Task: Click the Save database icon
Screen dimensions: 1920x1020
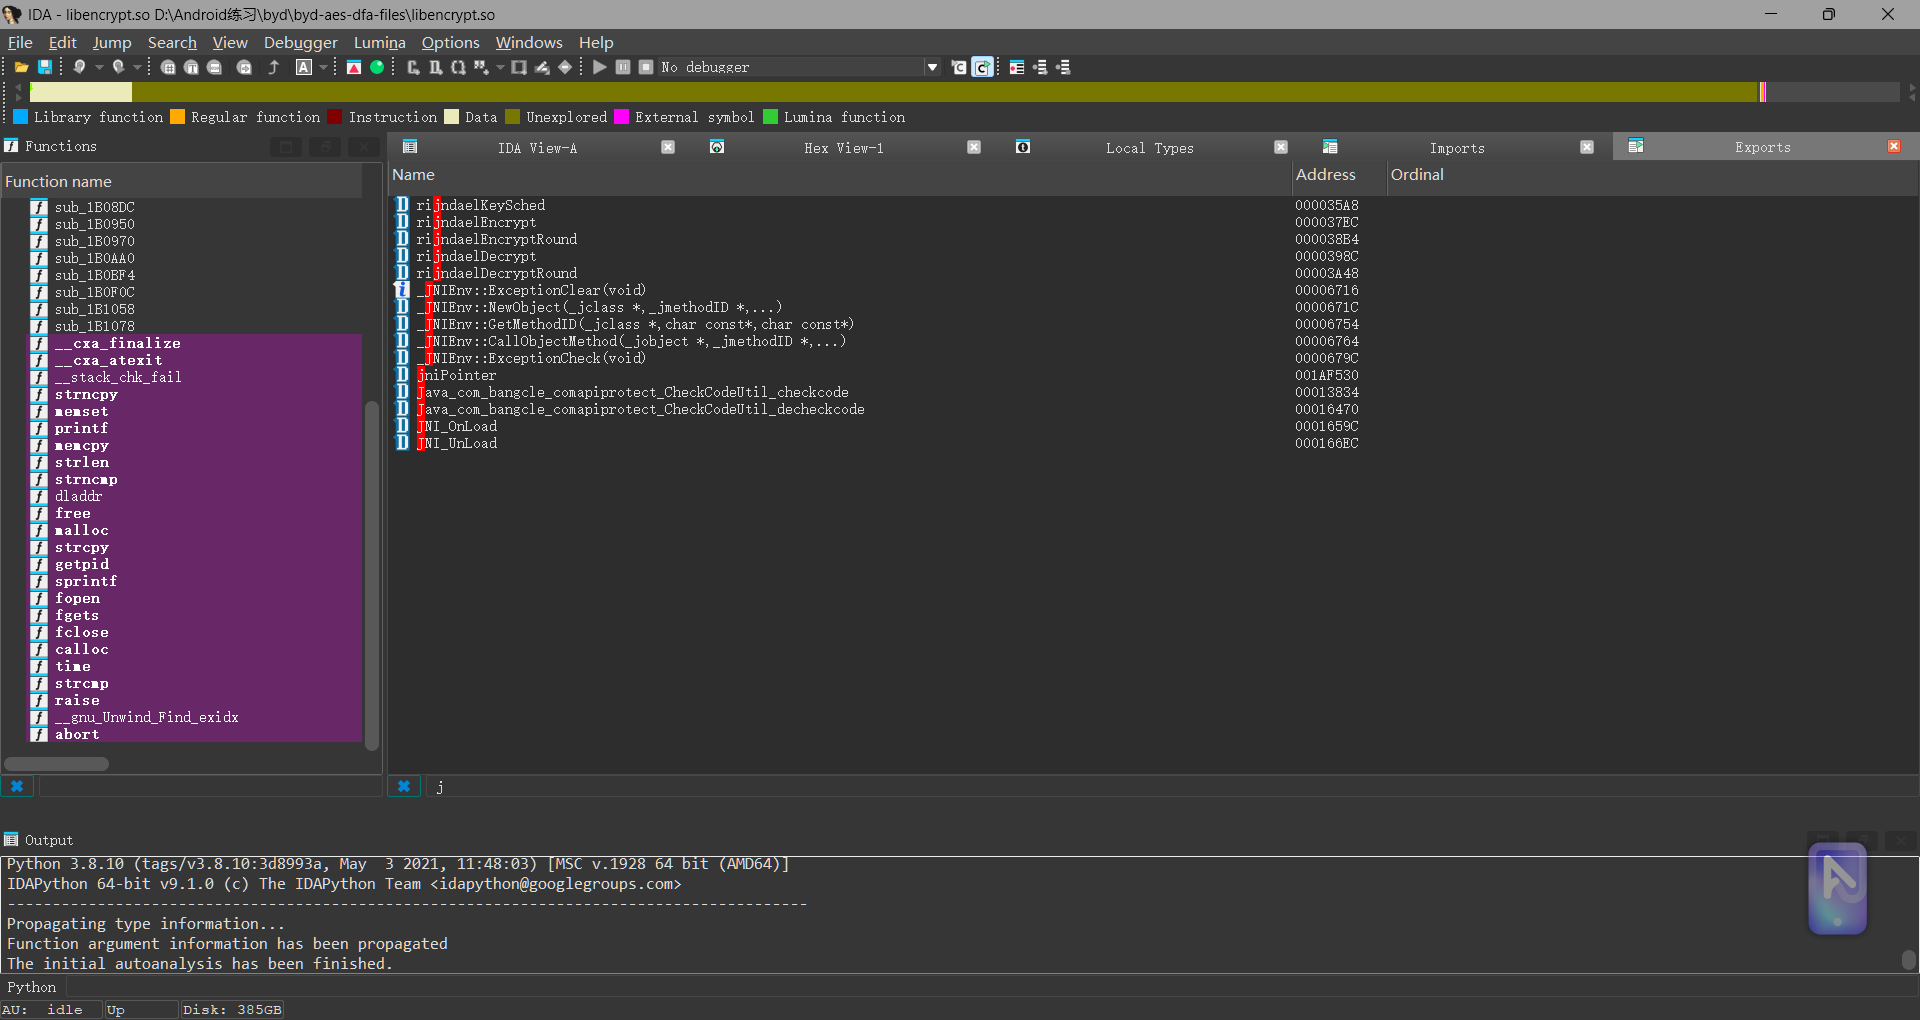Action: click(x=45, y=67)
